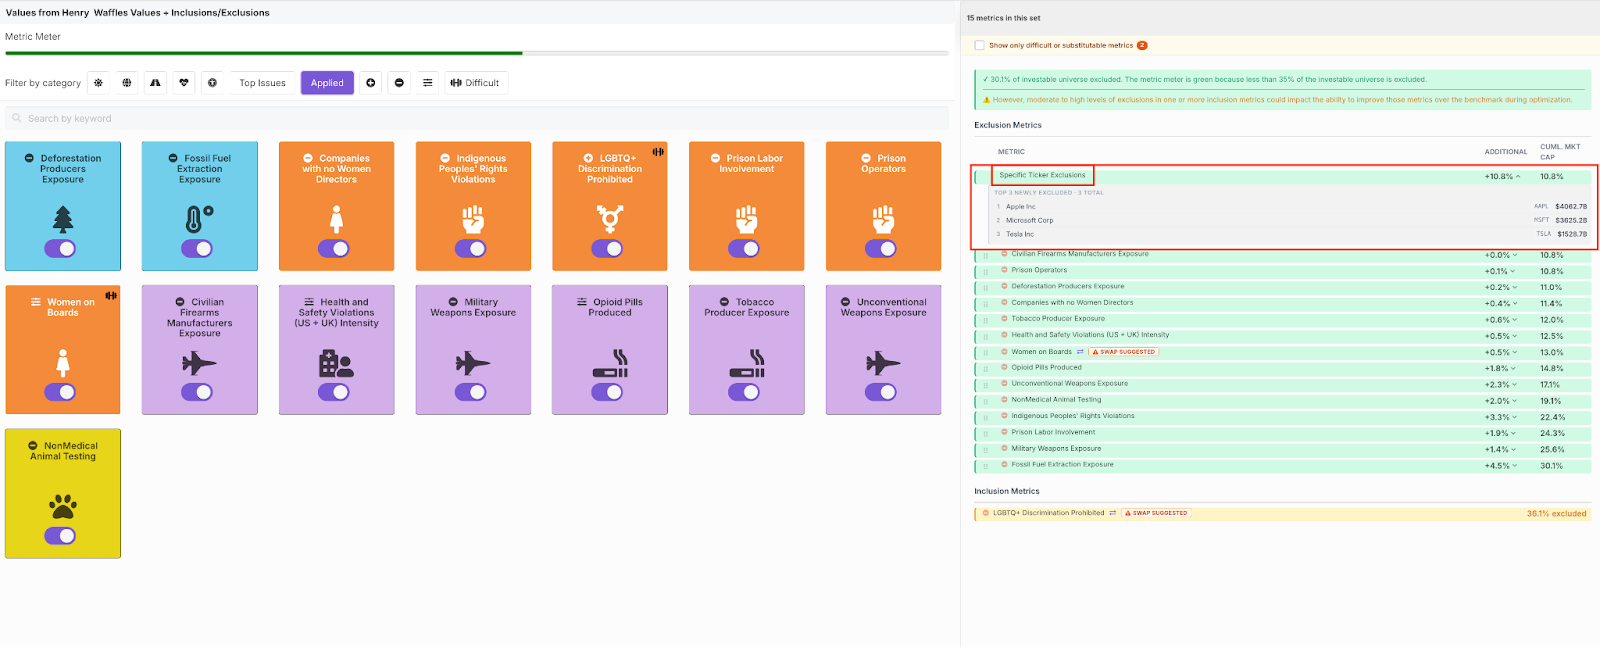This screenshot has width=1600, height=647.
Task: Click Swap Suggested badge on LGBTQ+ row
Action: pyautogui.click(x=1156, y=513)
